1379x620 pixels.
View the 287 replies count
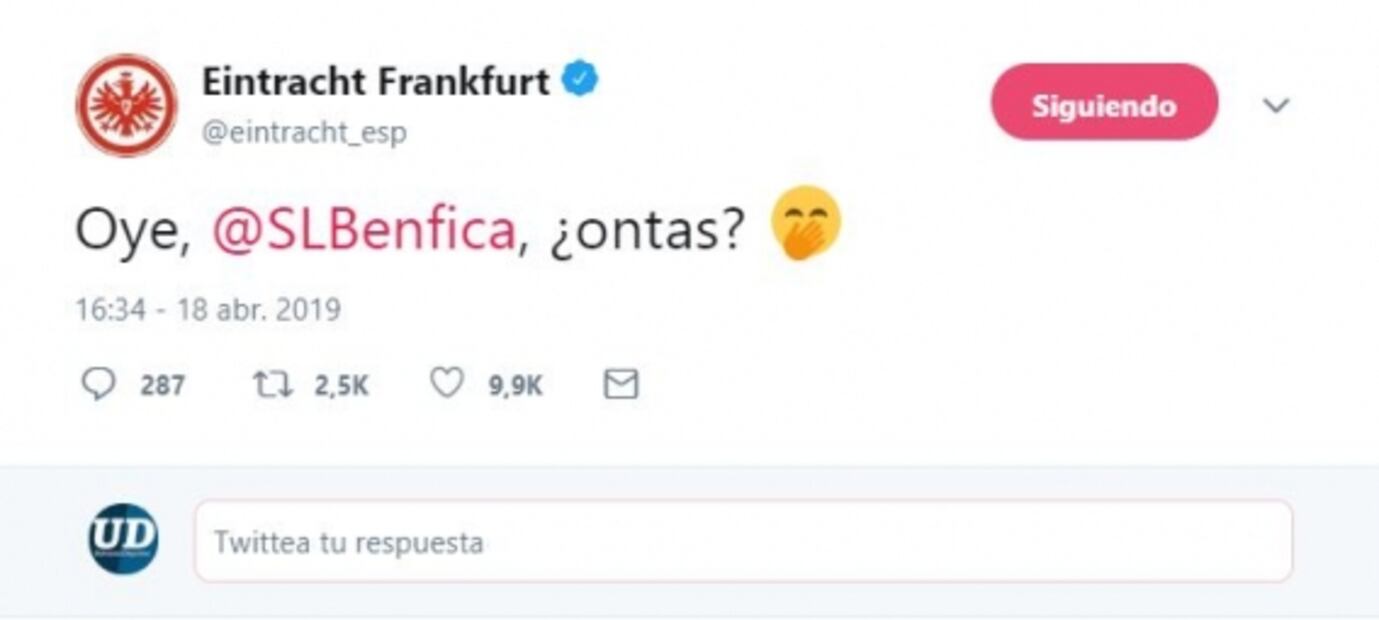pos(162,385)
